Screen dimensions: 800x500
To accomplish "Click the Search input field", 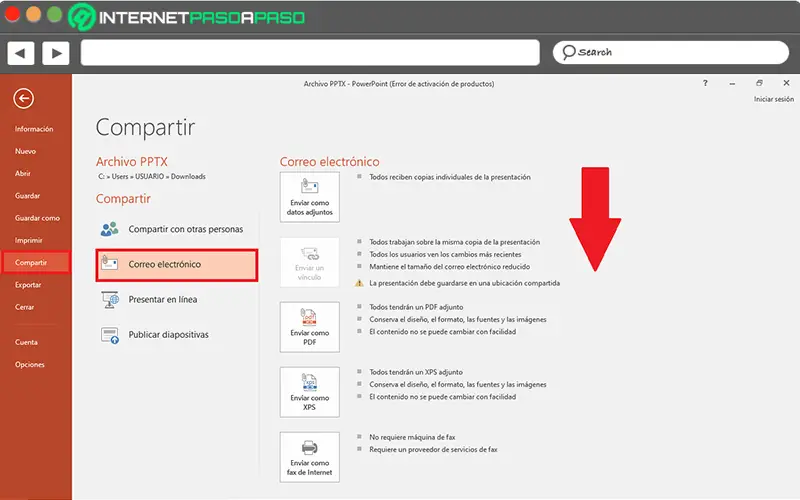I will tap(670, 53).
